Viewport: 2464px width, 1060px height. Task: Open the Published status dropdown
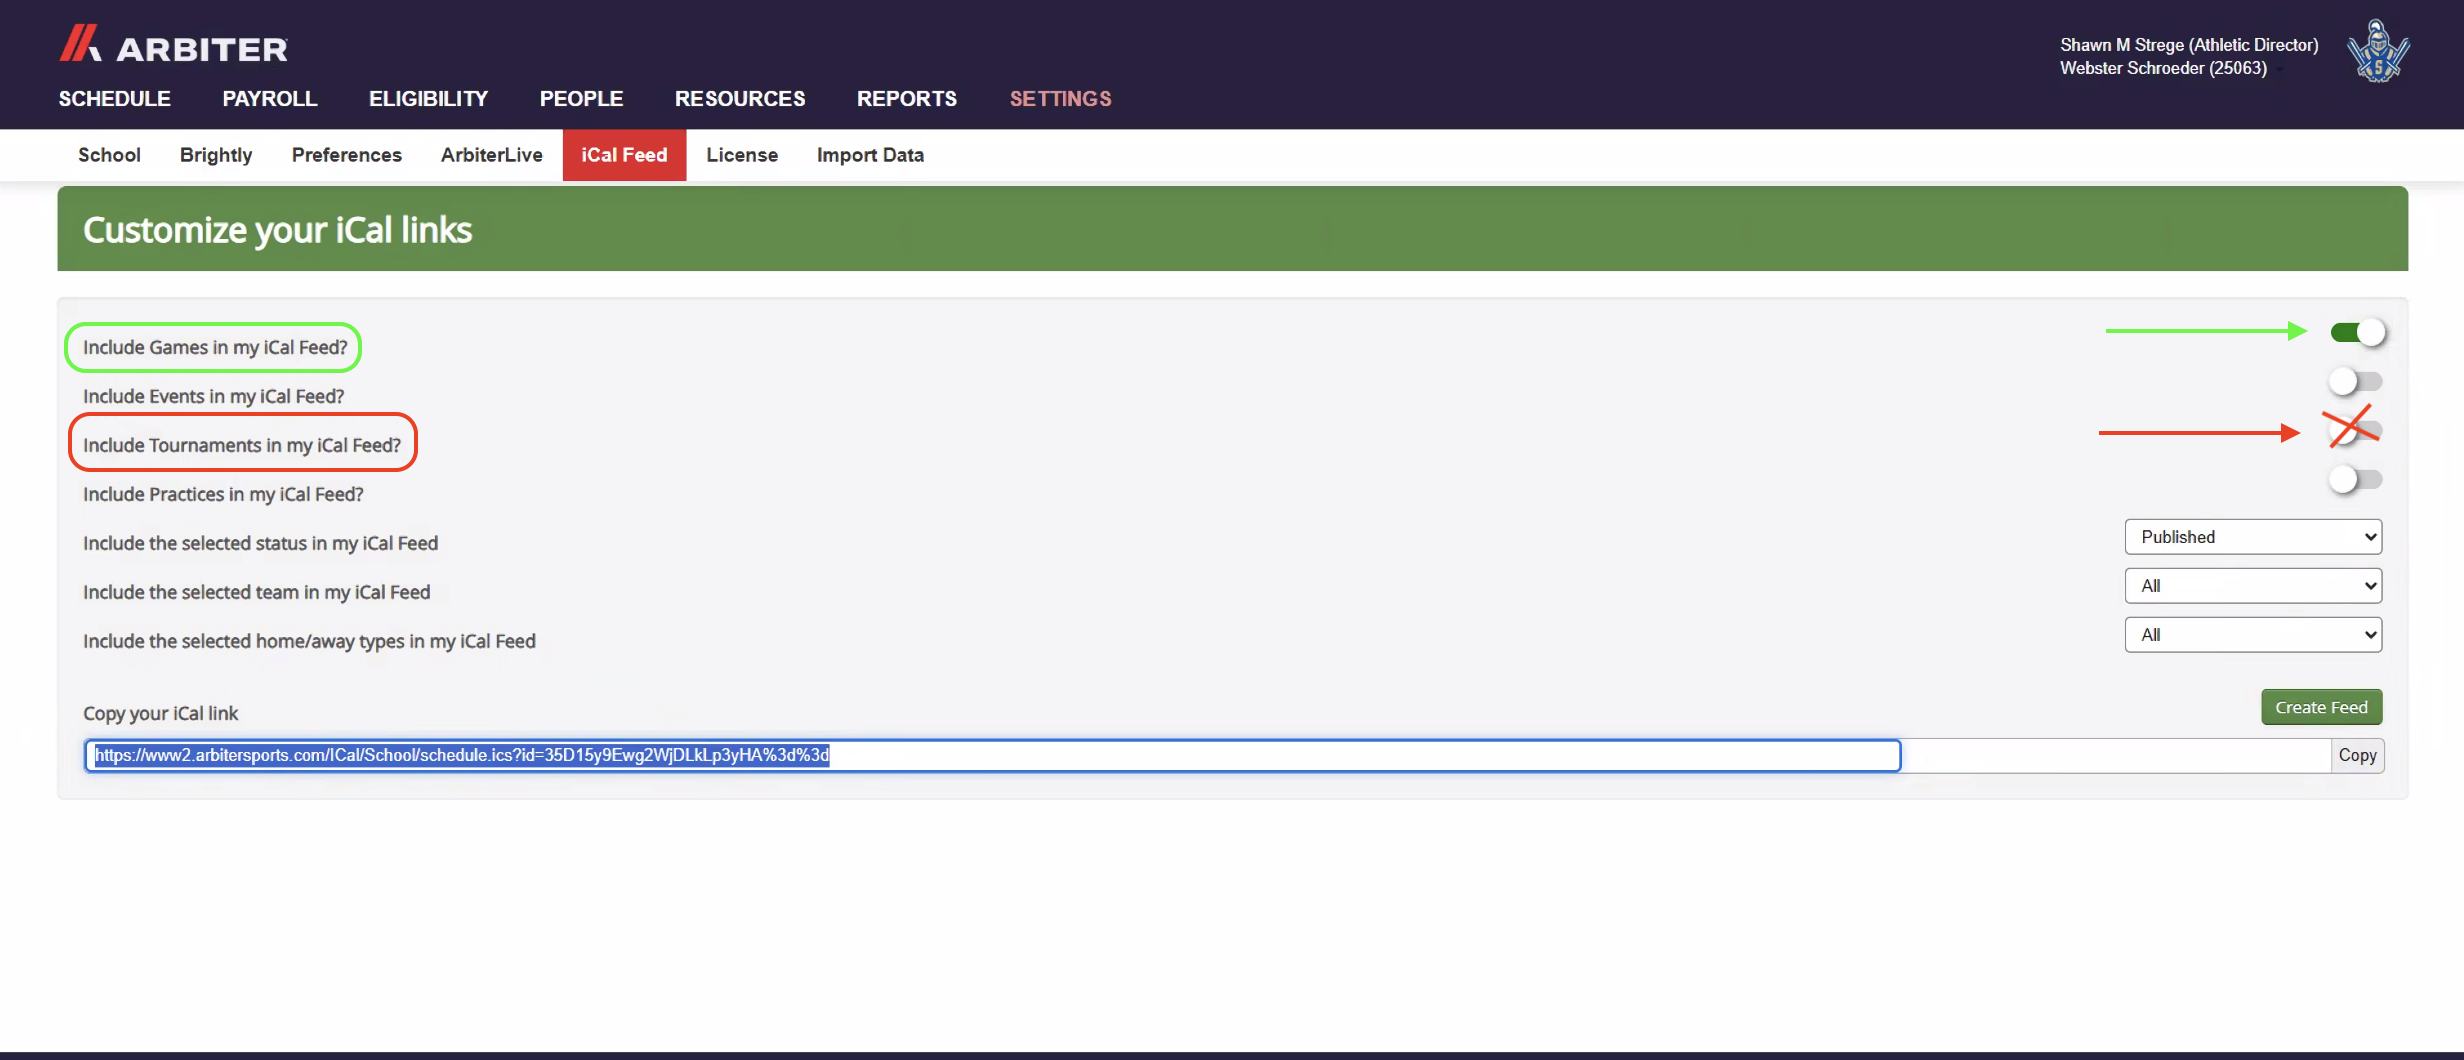2253,537
